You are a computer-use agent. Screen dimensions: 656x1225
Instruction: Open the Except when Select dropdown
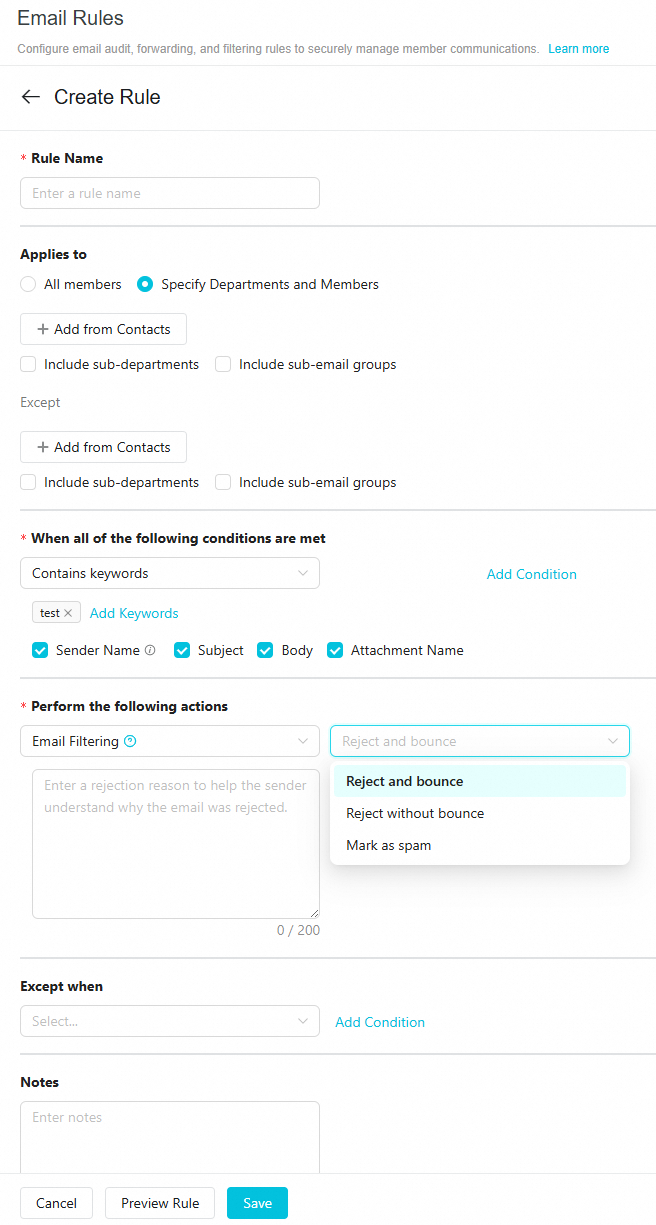(x=170, y=1021)
